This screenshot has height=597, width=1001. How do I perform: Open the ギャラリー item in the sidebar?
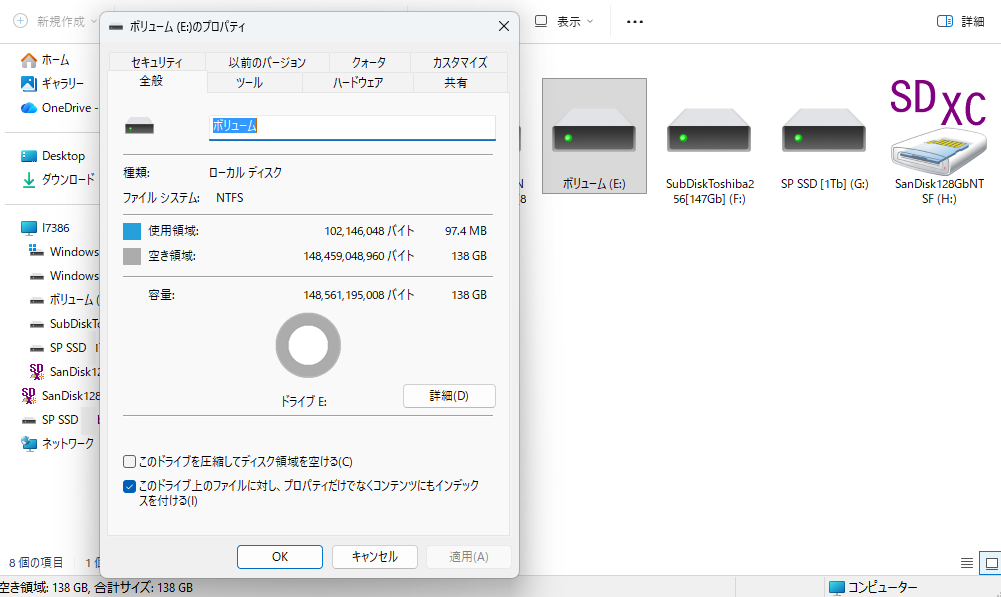[x=62, y=83]
